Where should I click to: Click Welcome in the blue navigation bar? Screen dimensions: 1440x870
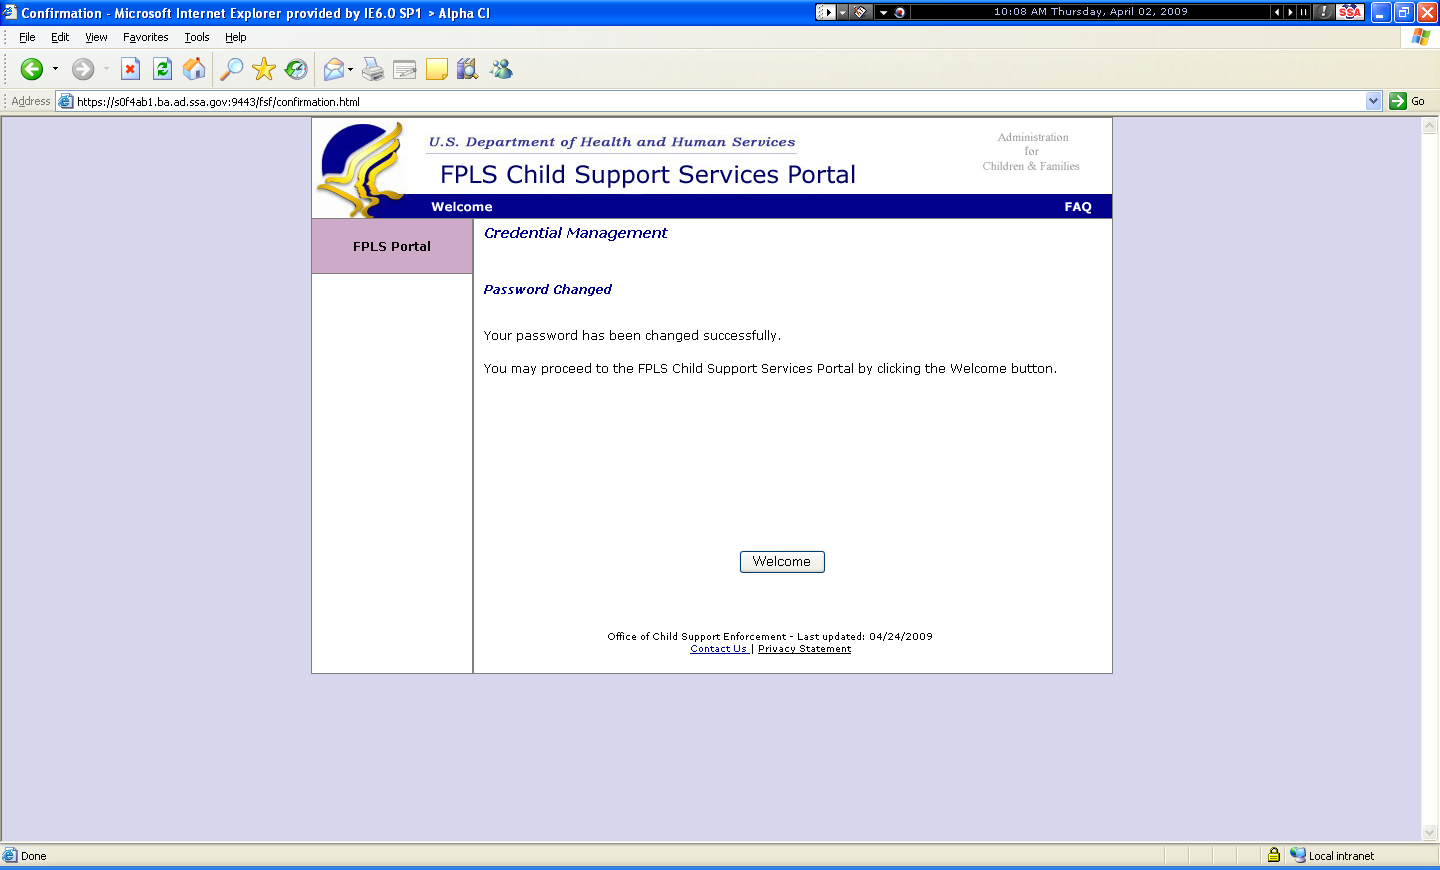coord(462,207)
